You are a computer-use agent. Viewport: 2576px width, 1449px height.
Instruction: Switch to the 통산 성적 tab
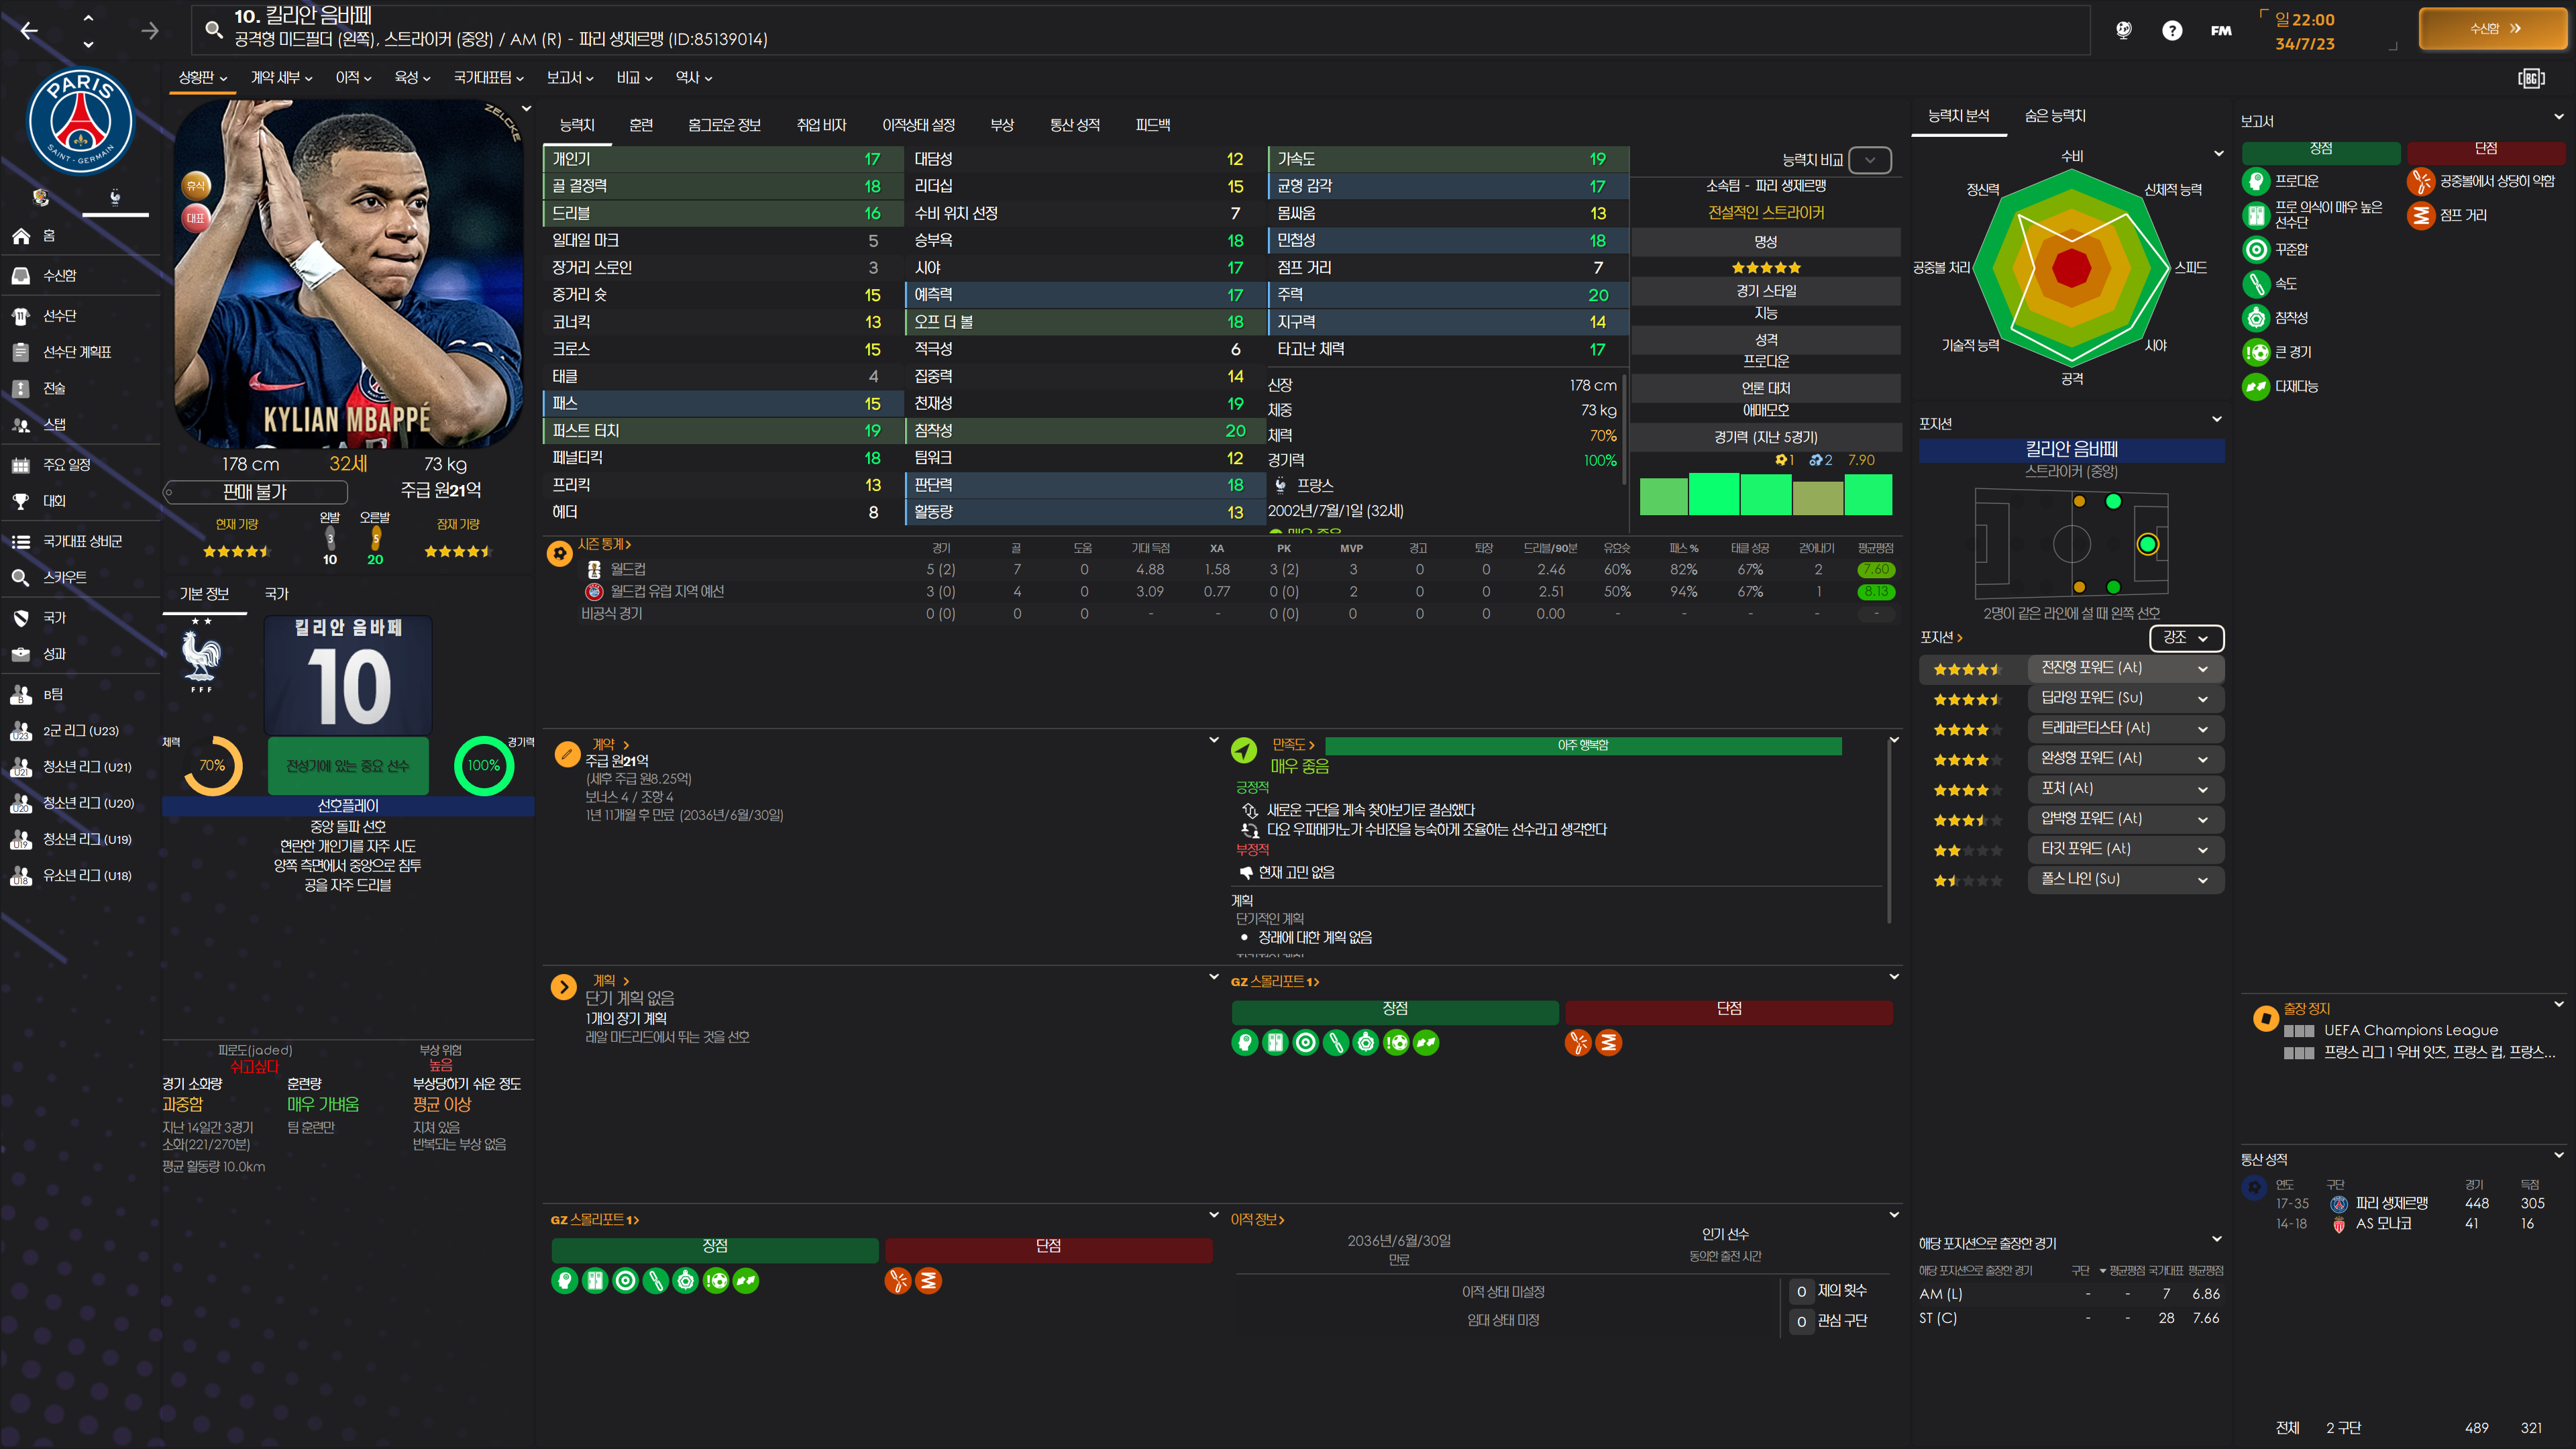1074,125
